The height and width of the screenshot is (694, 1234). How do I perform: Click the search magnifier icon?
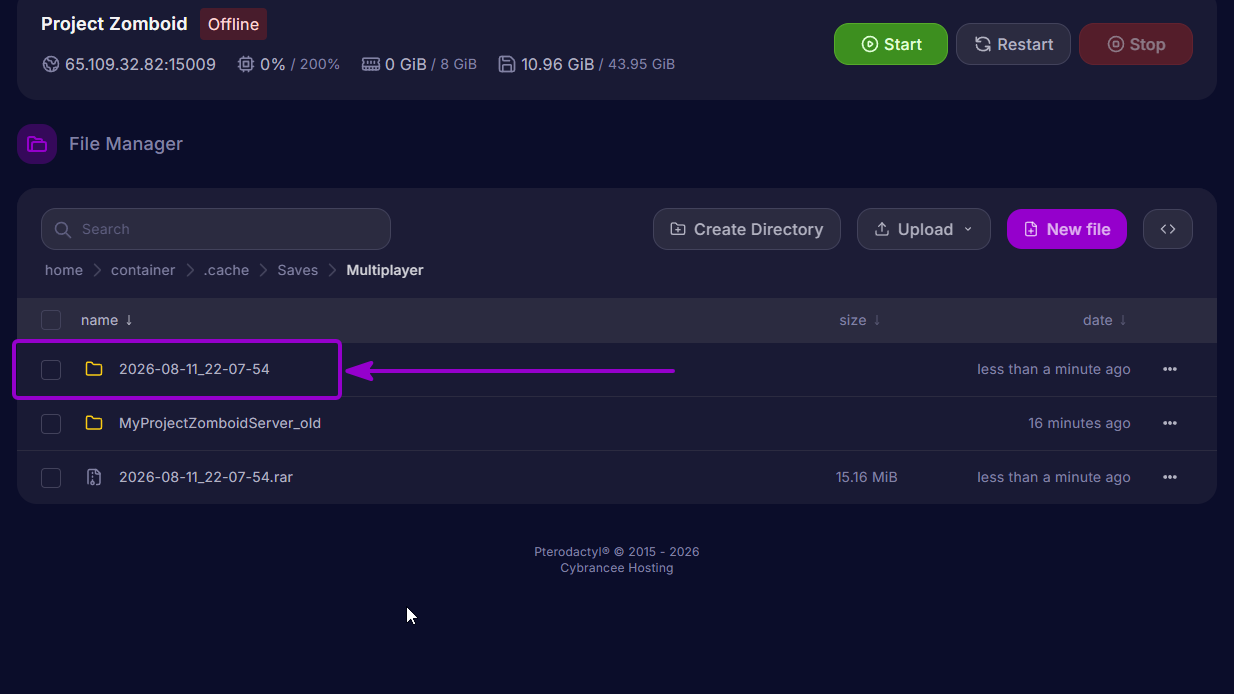coord(63,229)
